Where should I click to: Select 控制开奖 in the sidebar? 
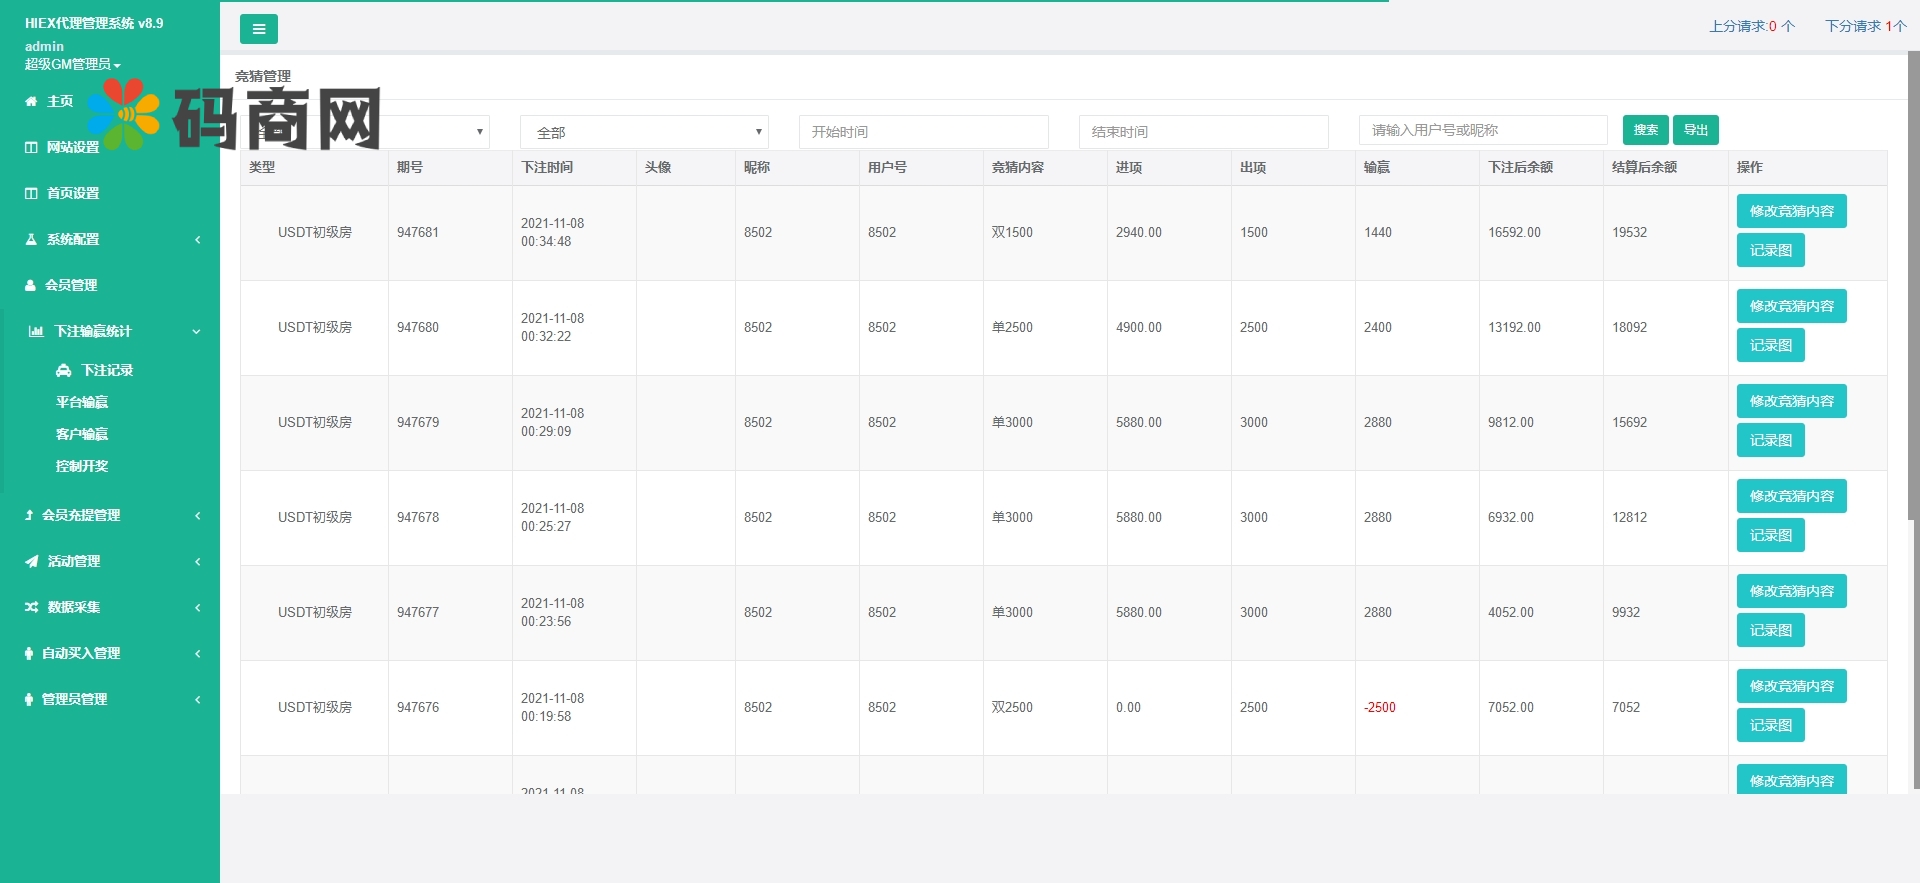(82, 466)
